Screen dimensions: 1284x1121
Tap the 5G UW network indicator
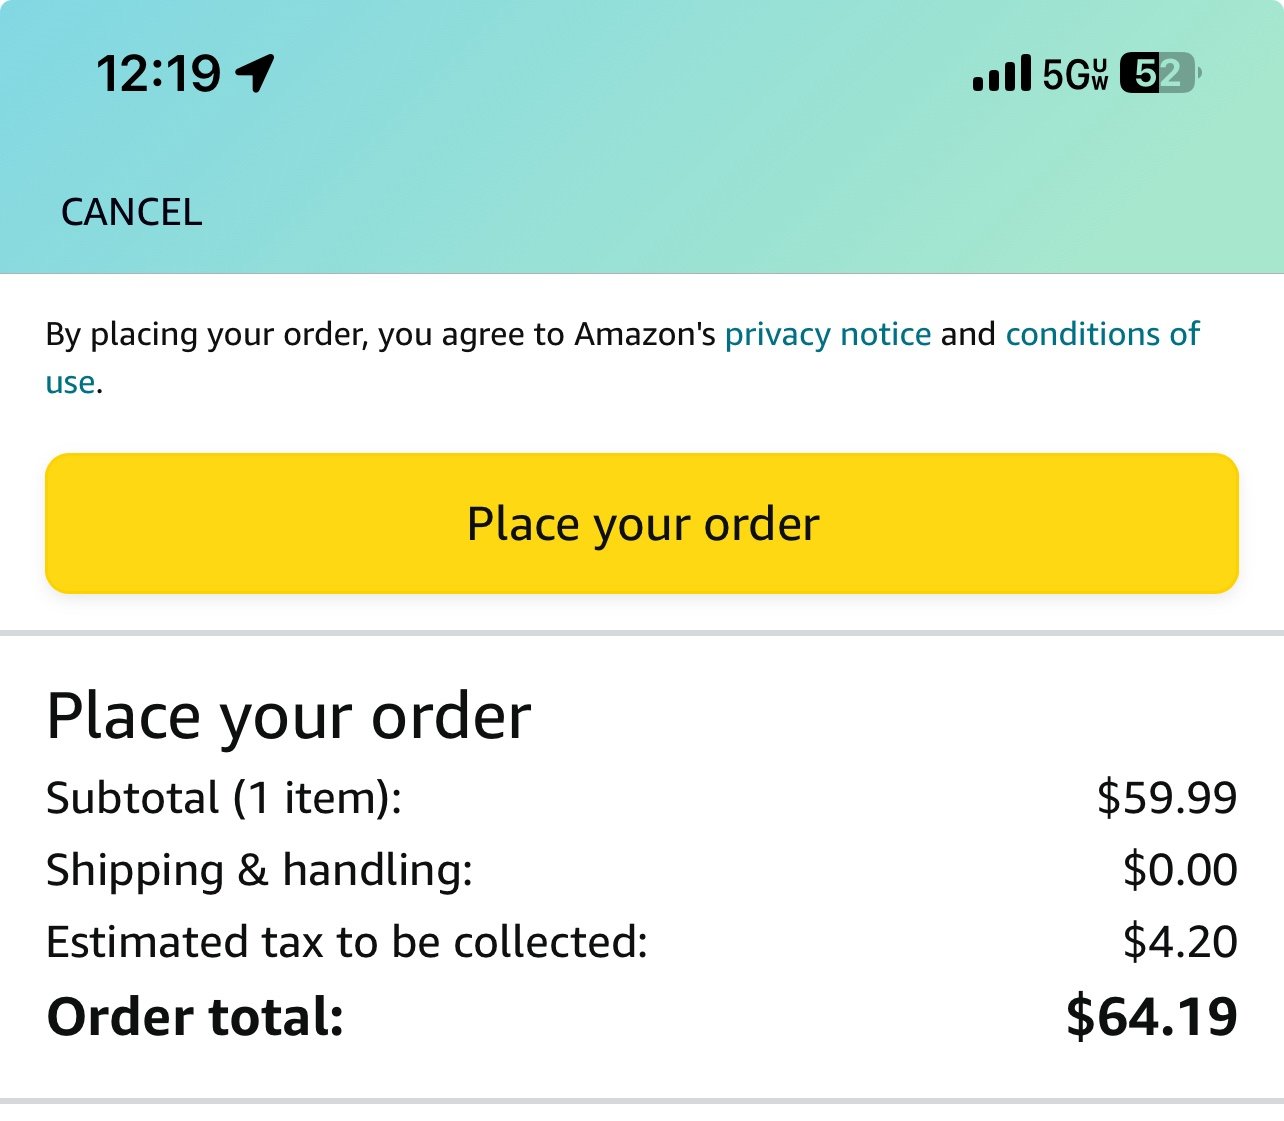(1075, 74)
